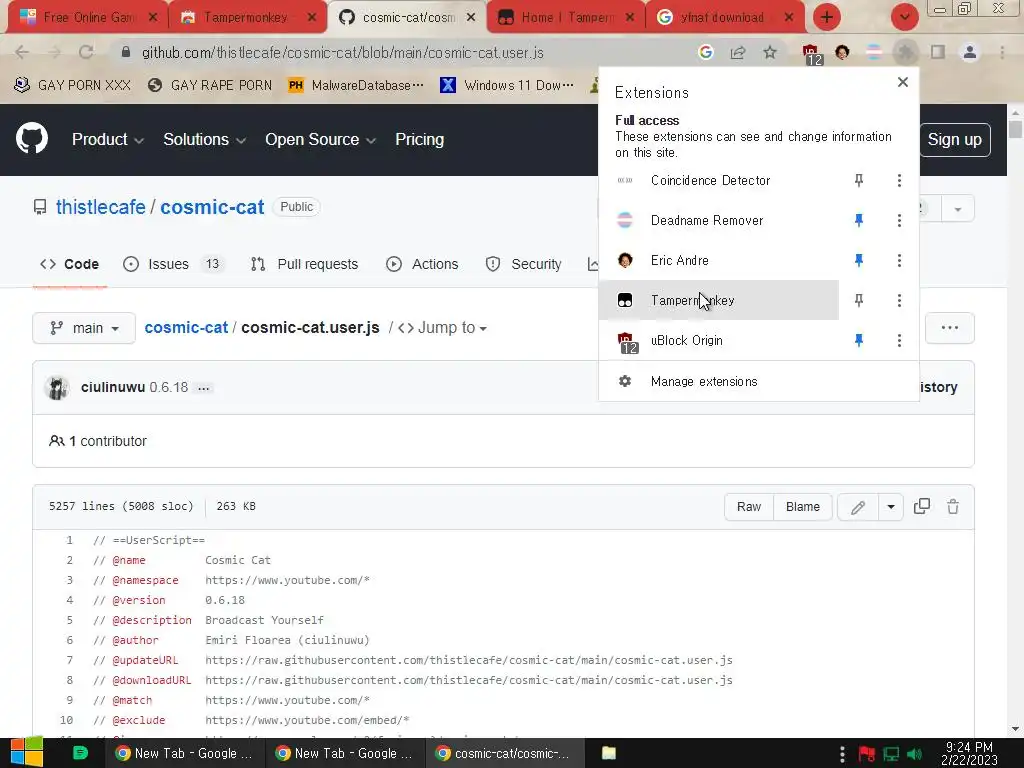Delete this file with trash icon

tap(953, 506)
